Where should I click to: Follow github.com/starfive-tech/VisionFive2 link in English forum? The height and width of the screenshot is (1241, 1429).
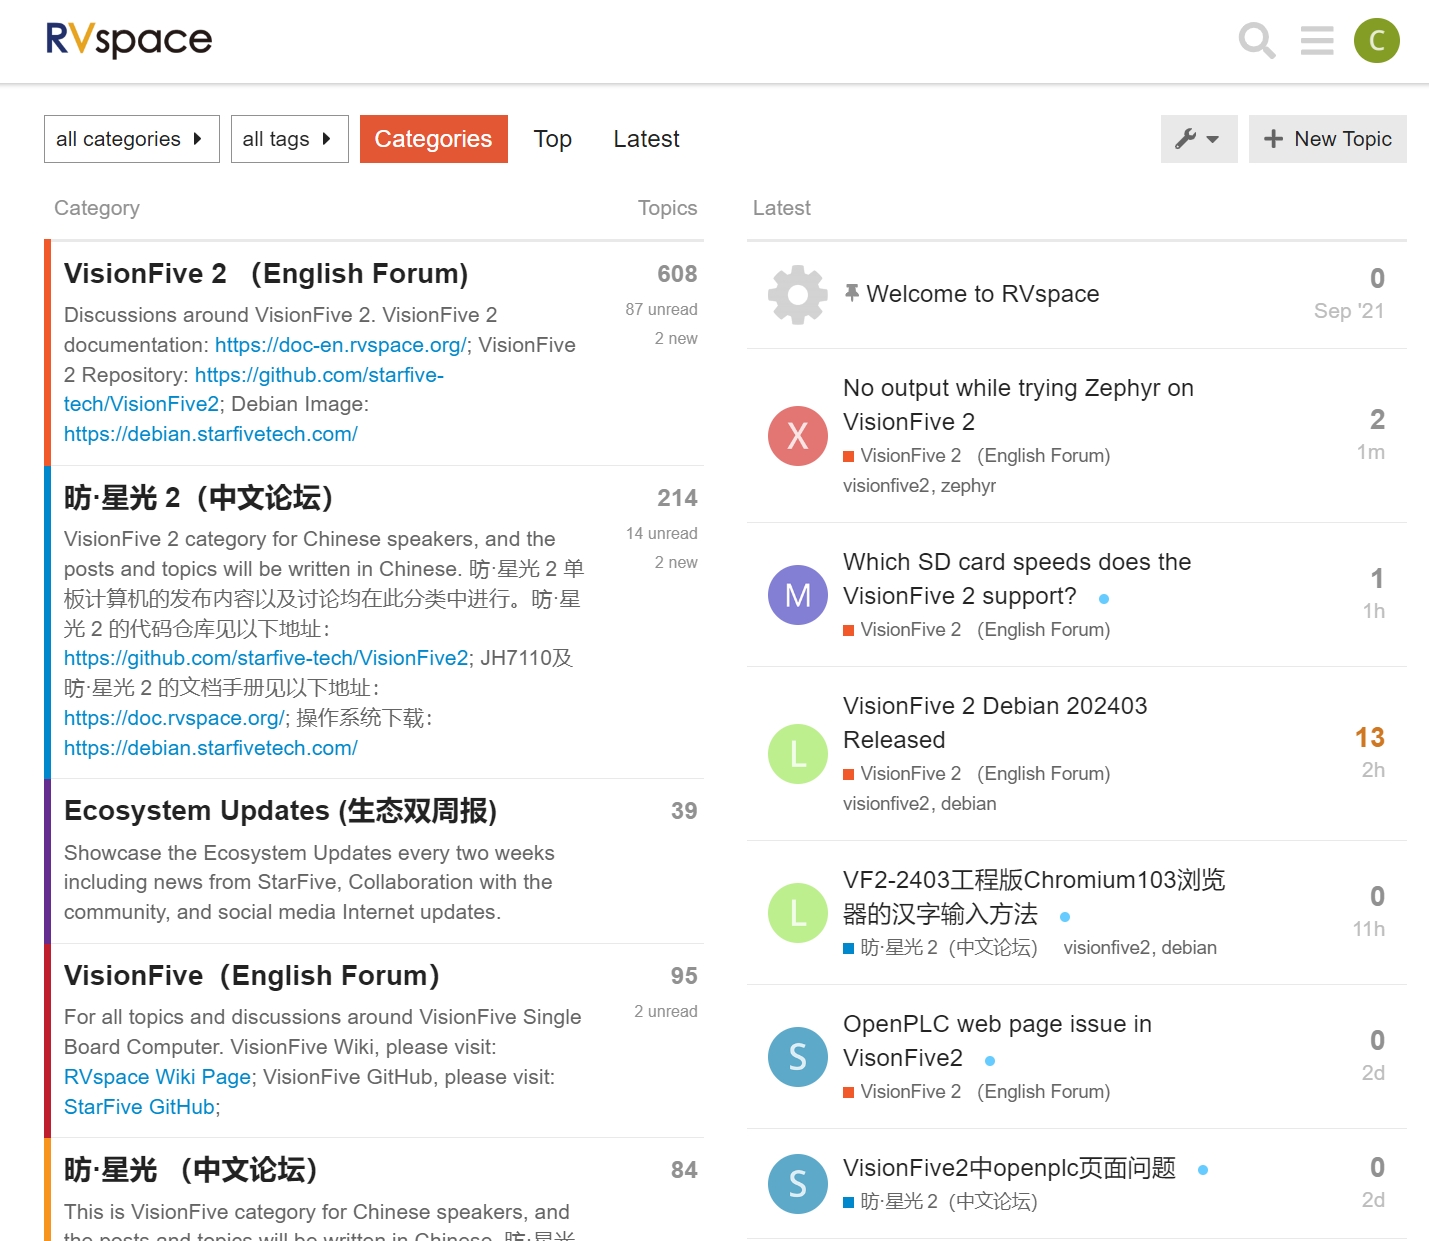click(x=254, y=390)
